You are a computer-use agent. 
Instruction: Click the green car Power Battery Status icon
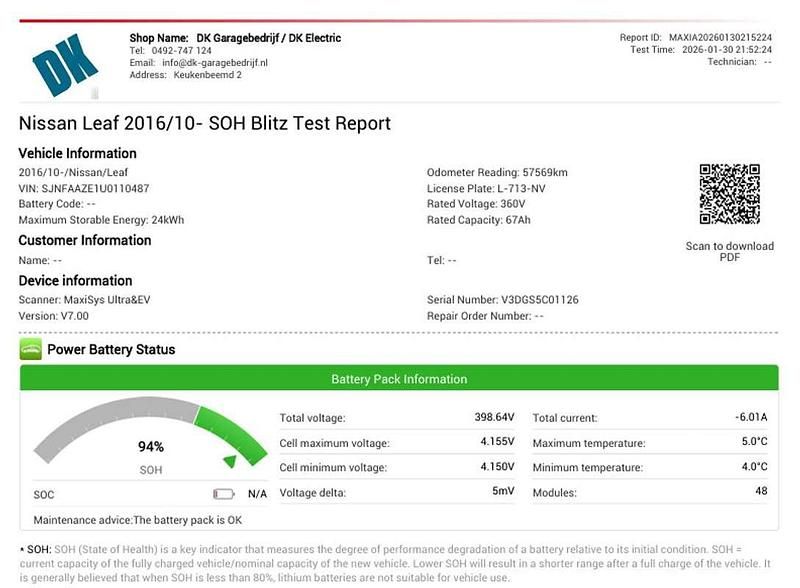[30, 350]
